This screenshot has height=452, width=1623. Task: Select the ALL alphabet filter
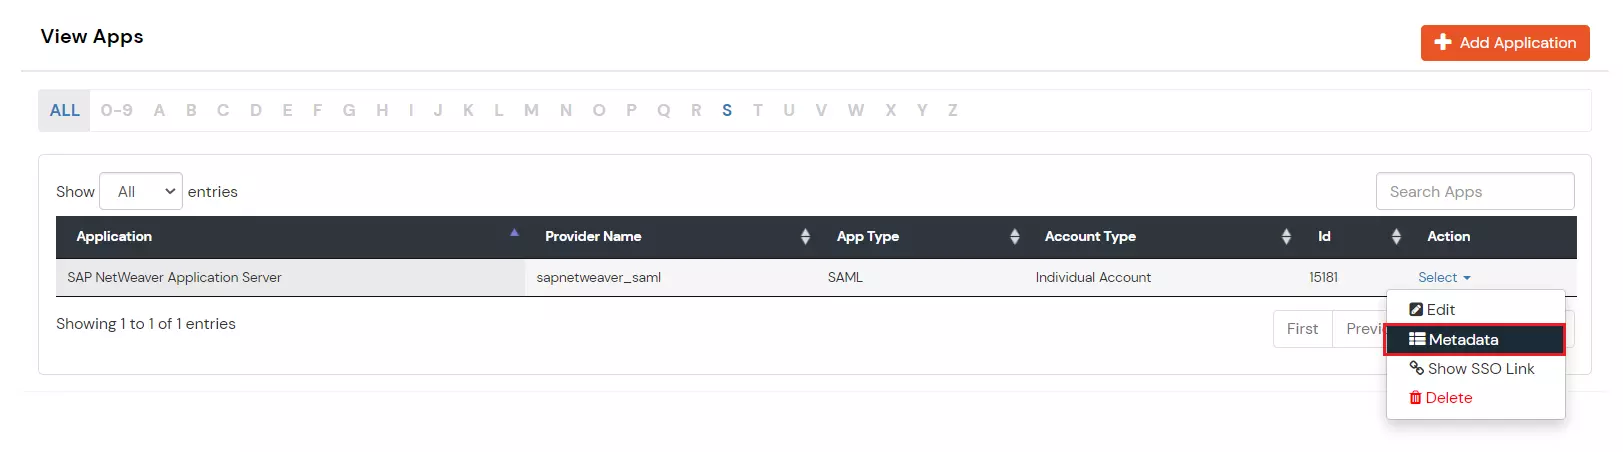pos(65,110)
